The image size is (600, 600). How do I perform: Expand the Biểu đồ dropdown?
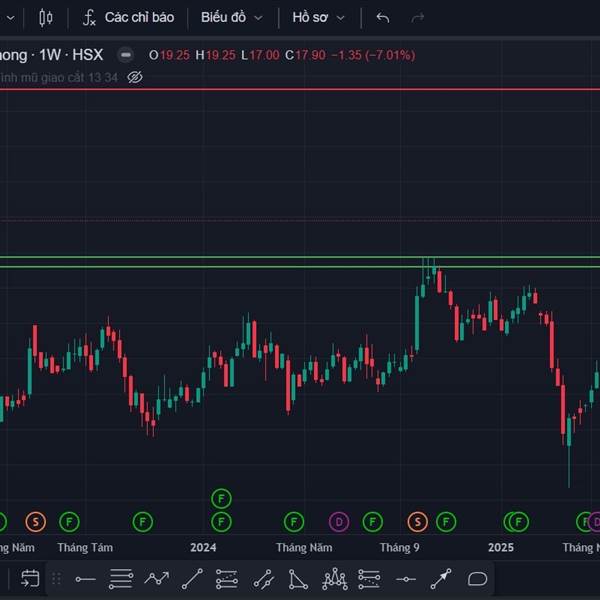pyautogui.click(x=231, y=17)
